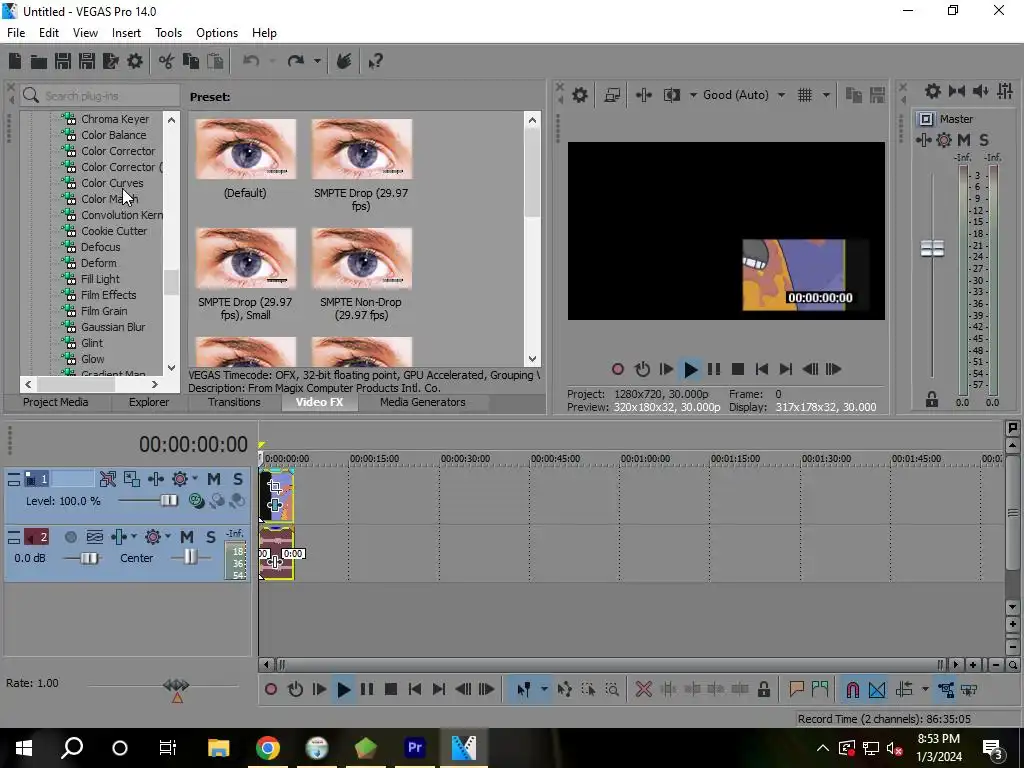1024x768 pixels.
Task: Toggle loop playback in timeline transport
Action: tap(295, 689)
